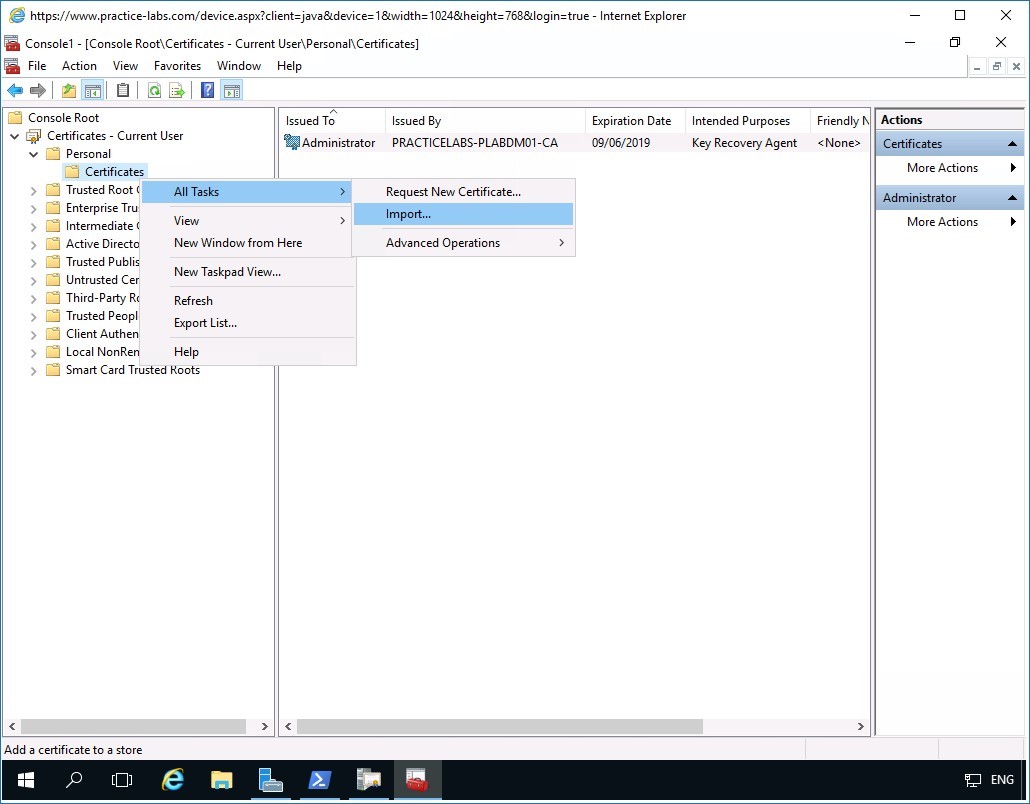Open PowerShell from the taskbar
The height and width of the screenshot is (804, 1030).
point(319,780)
